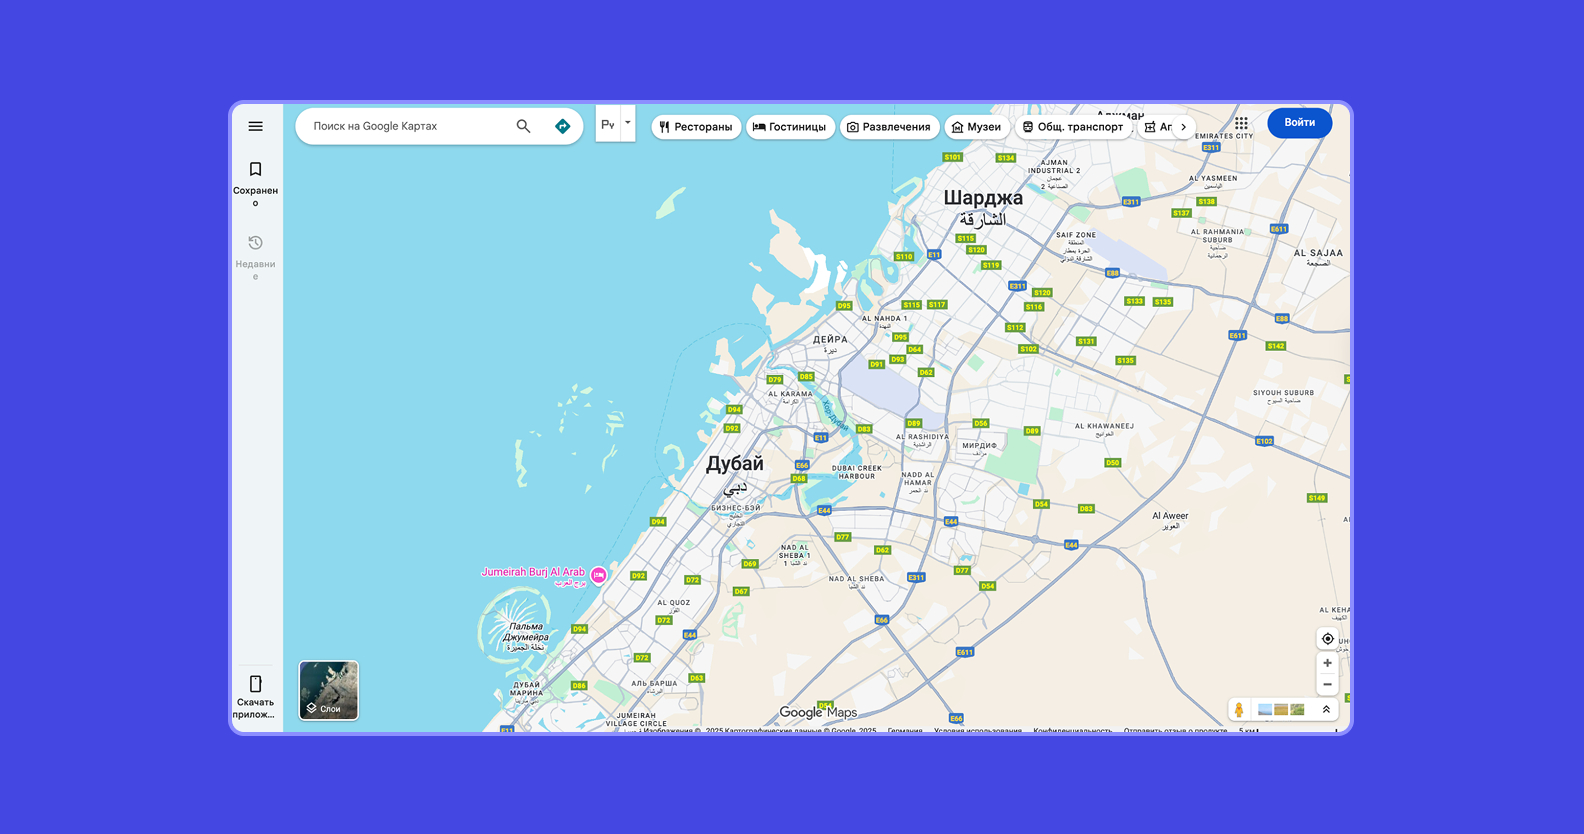Click the Скачать приложение phone icon

point(255,684)
